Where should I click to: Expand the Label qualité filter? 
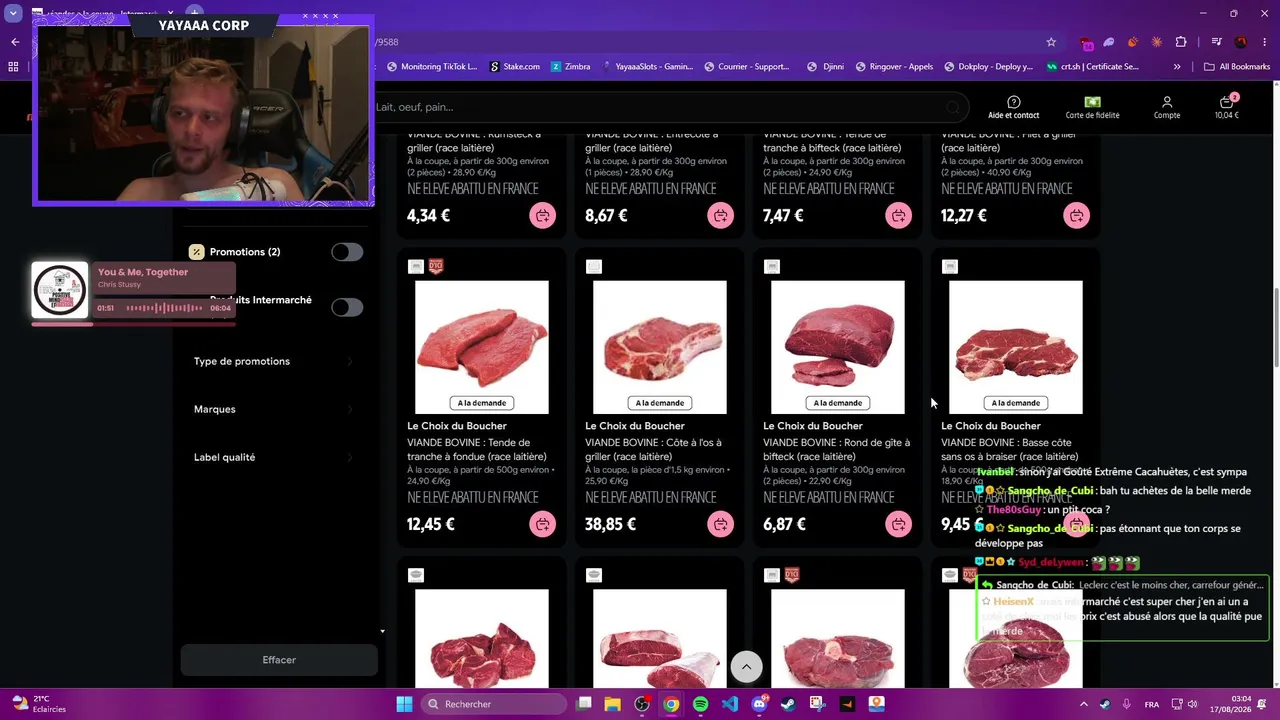[x=272, y=457]
